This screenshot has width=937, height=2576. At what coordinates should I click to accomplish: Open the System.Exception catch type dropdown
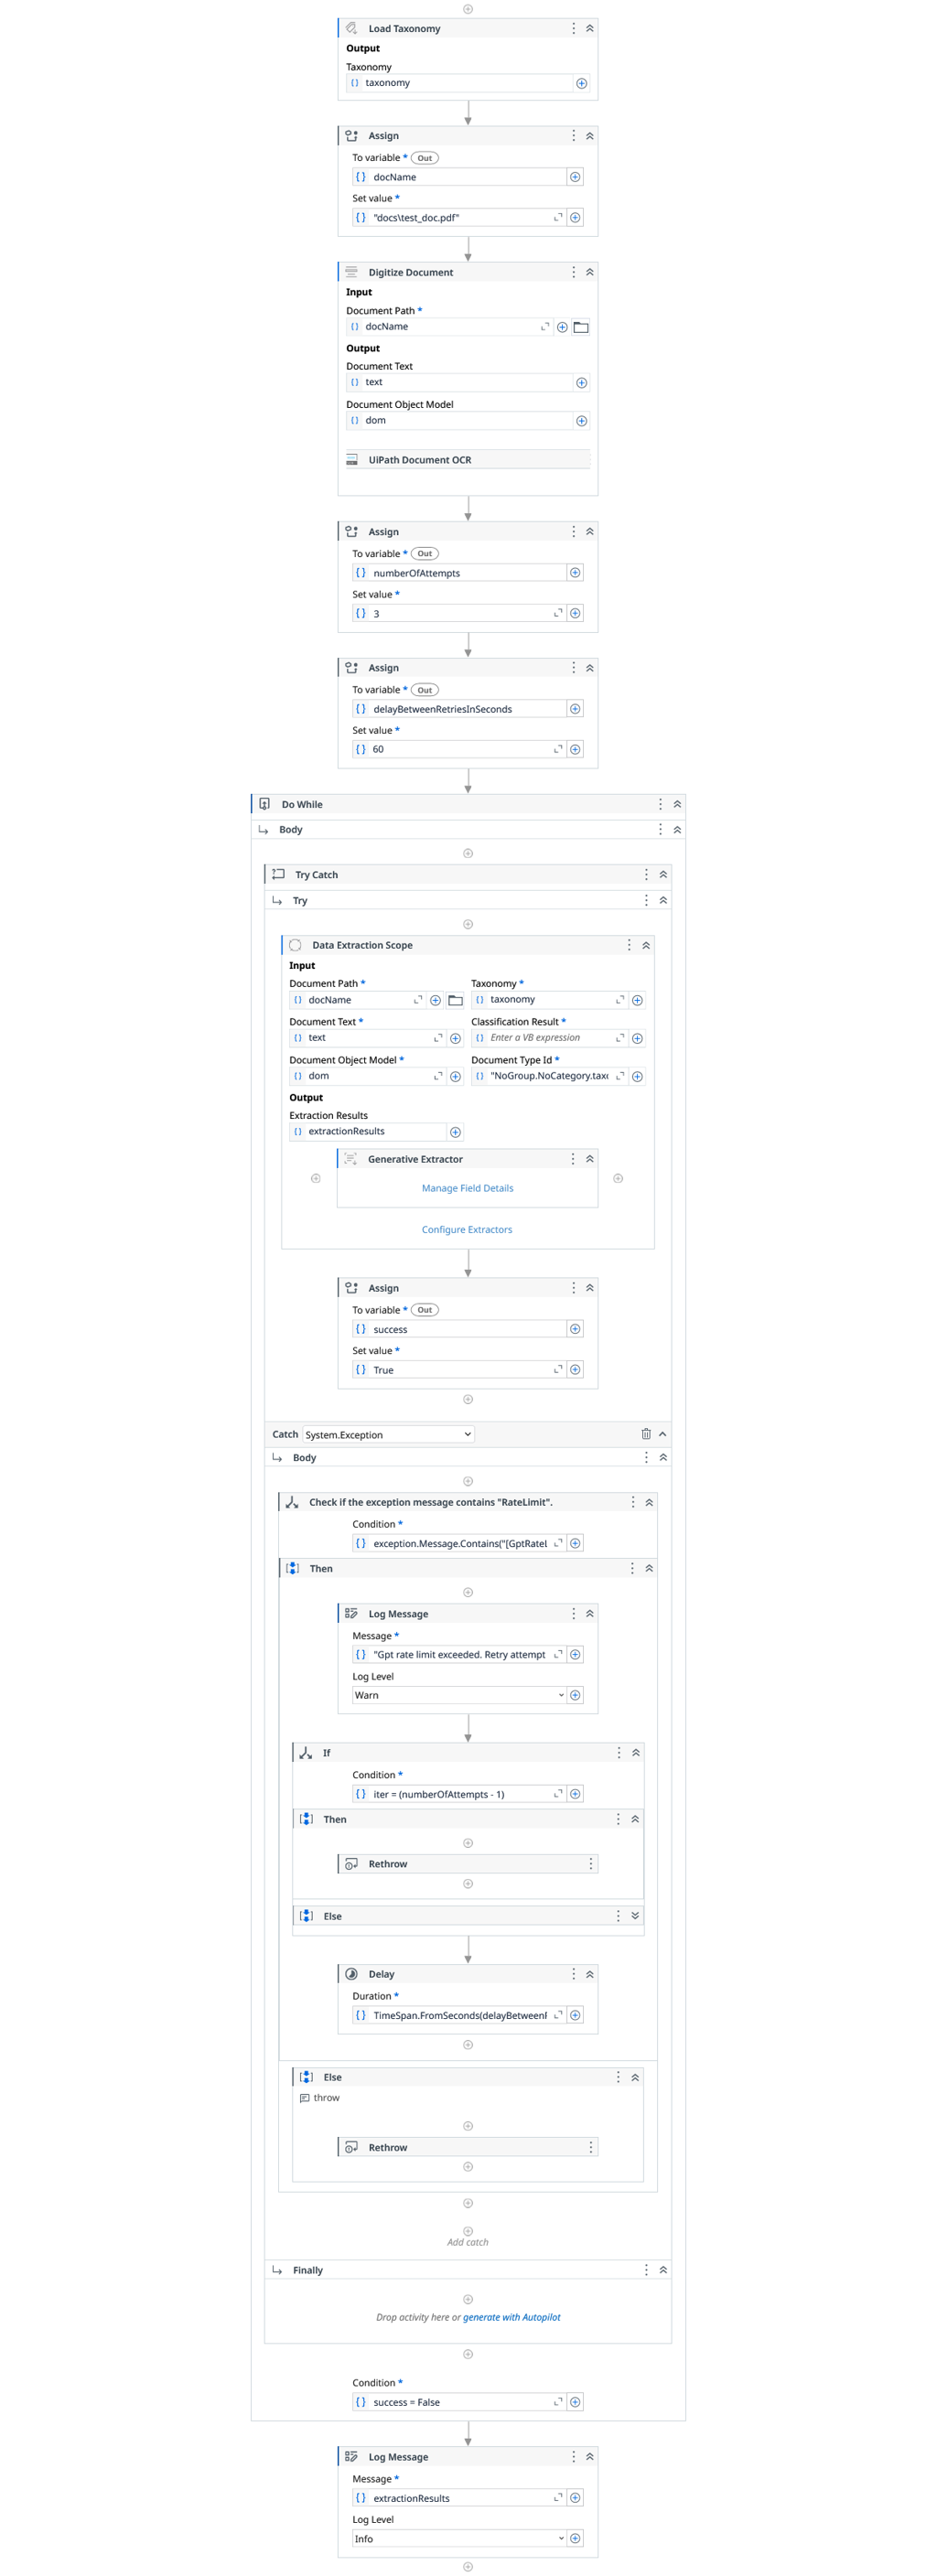click(388, 1435)
